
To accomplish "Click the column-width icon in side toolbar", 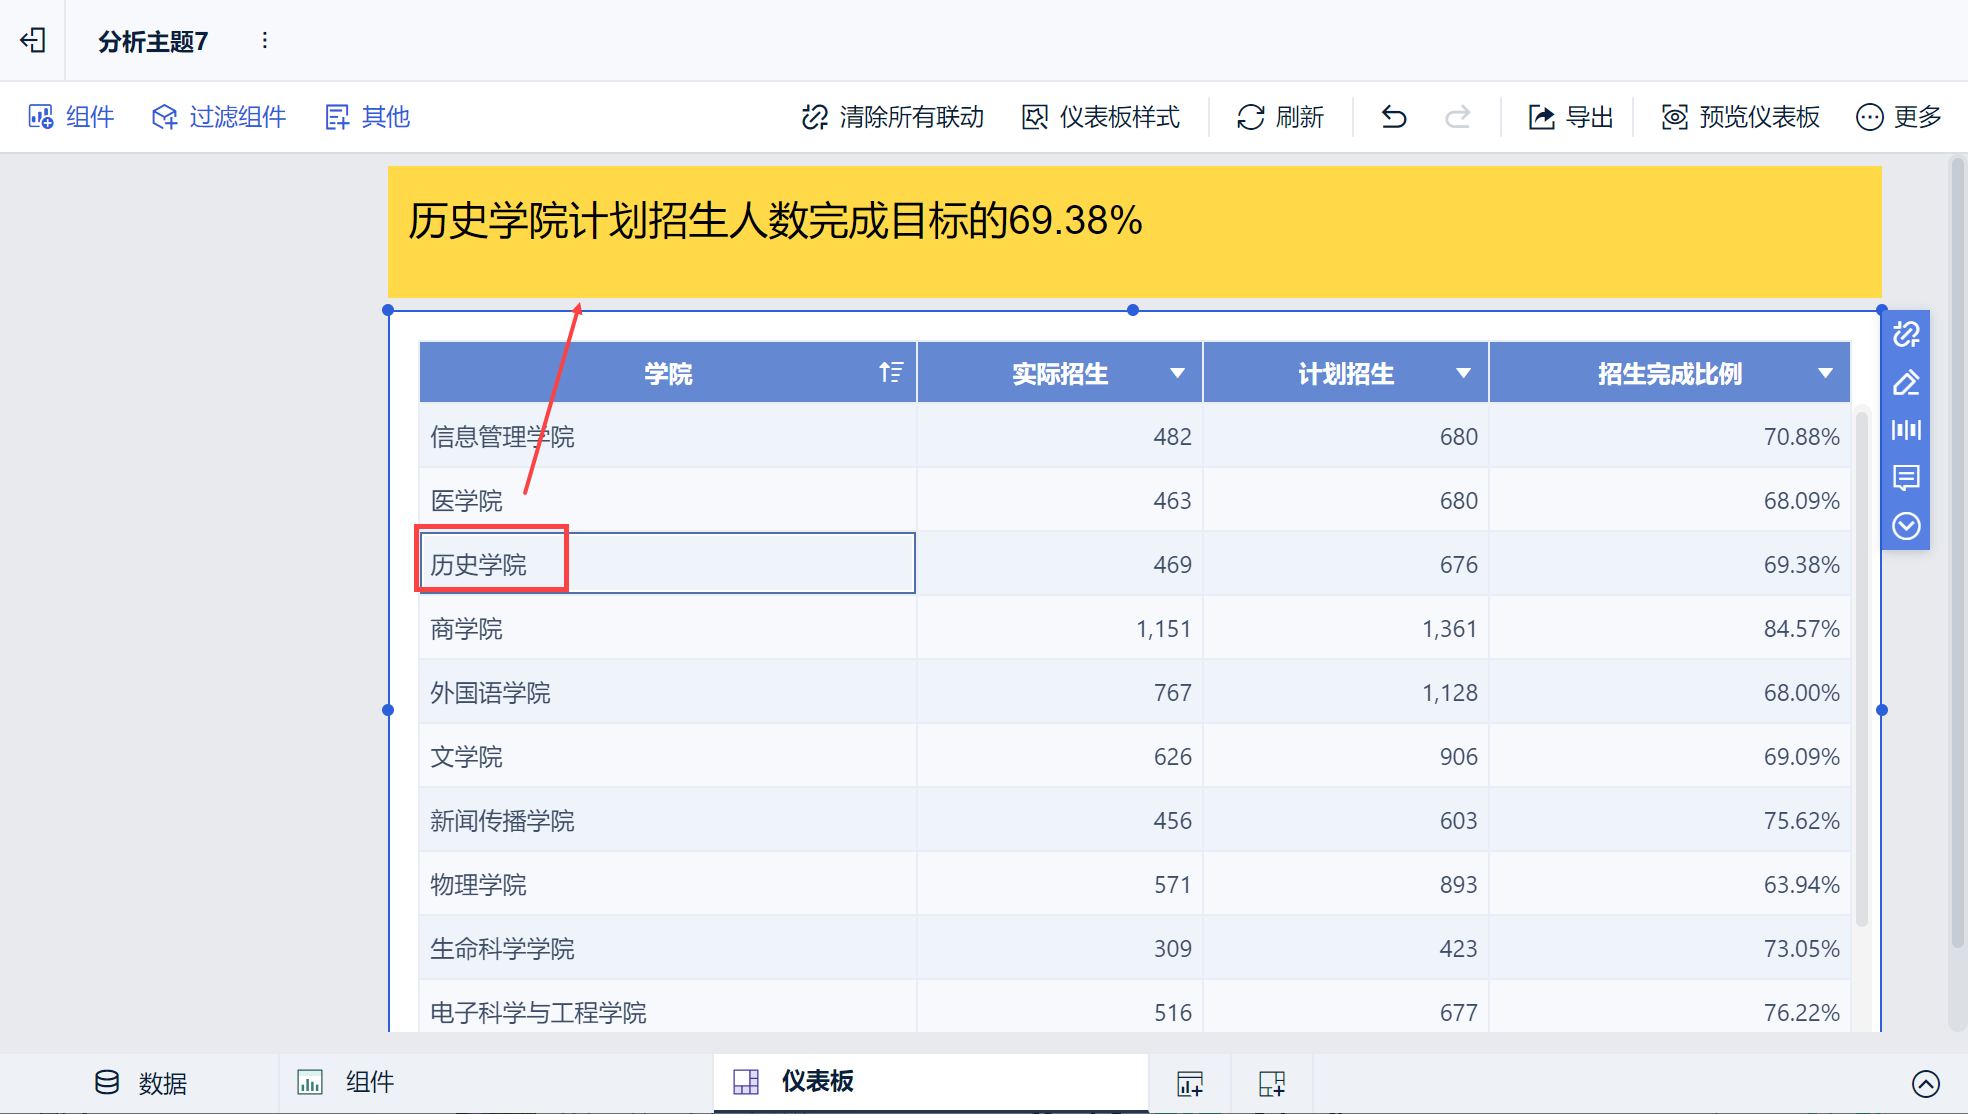I will [1906, 430].
